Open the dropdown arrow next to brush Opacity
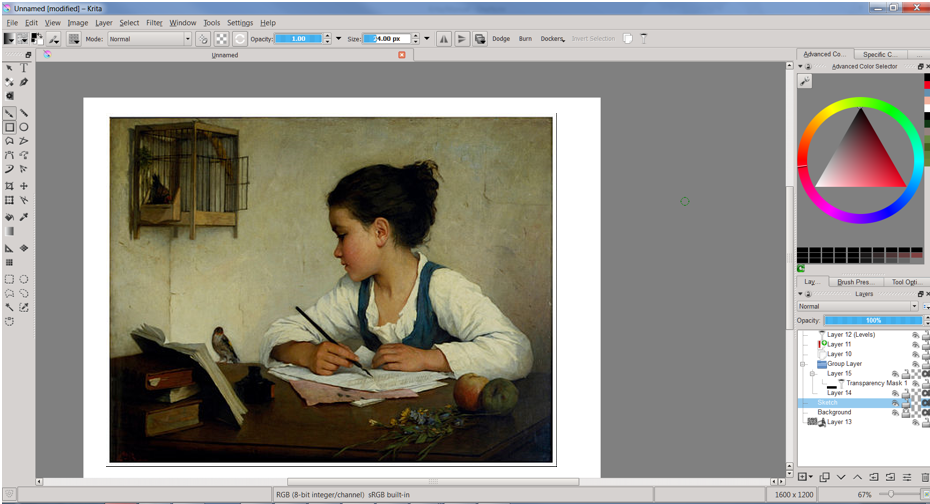The width and height of the screenshot is (930, 504). (339, 39)
